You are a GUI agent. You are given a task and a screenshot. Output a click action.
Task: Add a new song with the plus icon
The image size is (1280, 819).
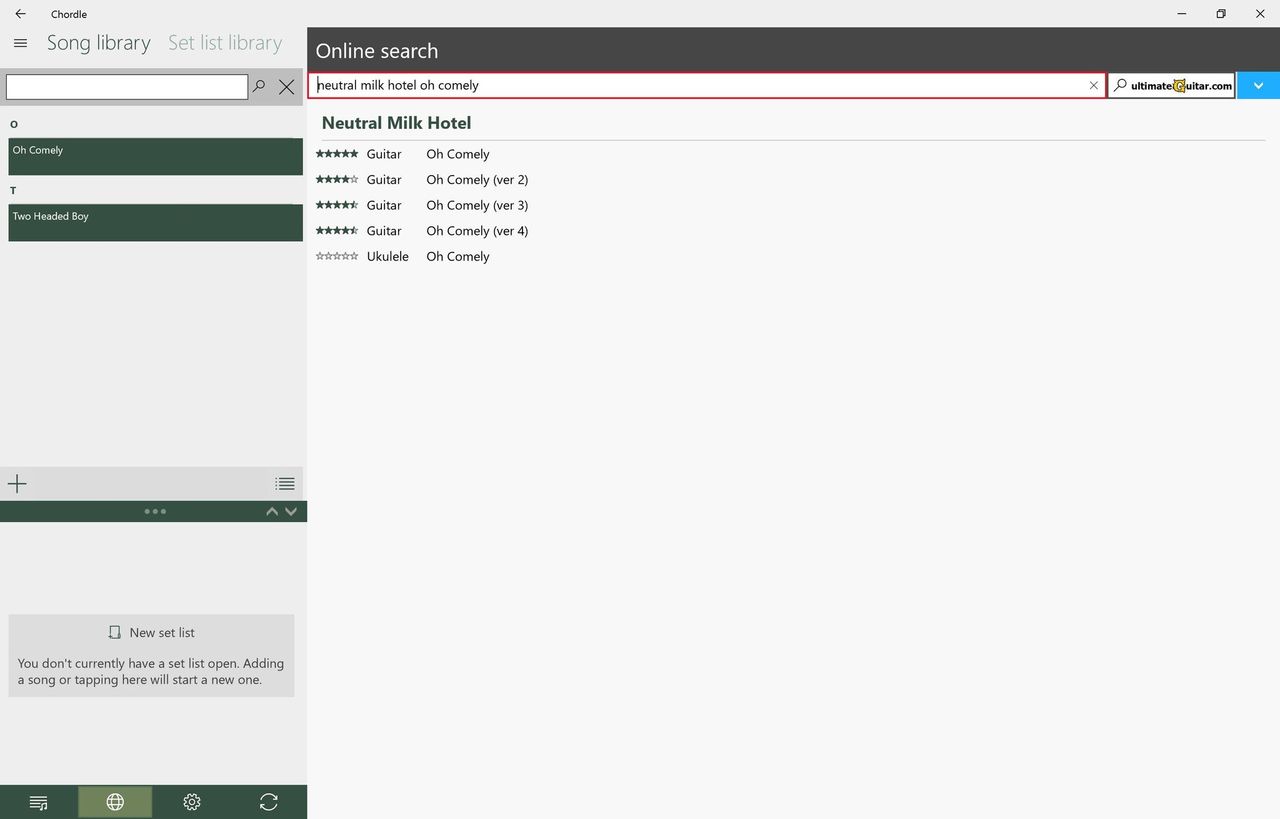point(17,484)
